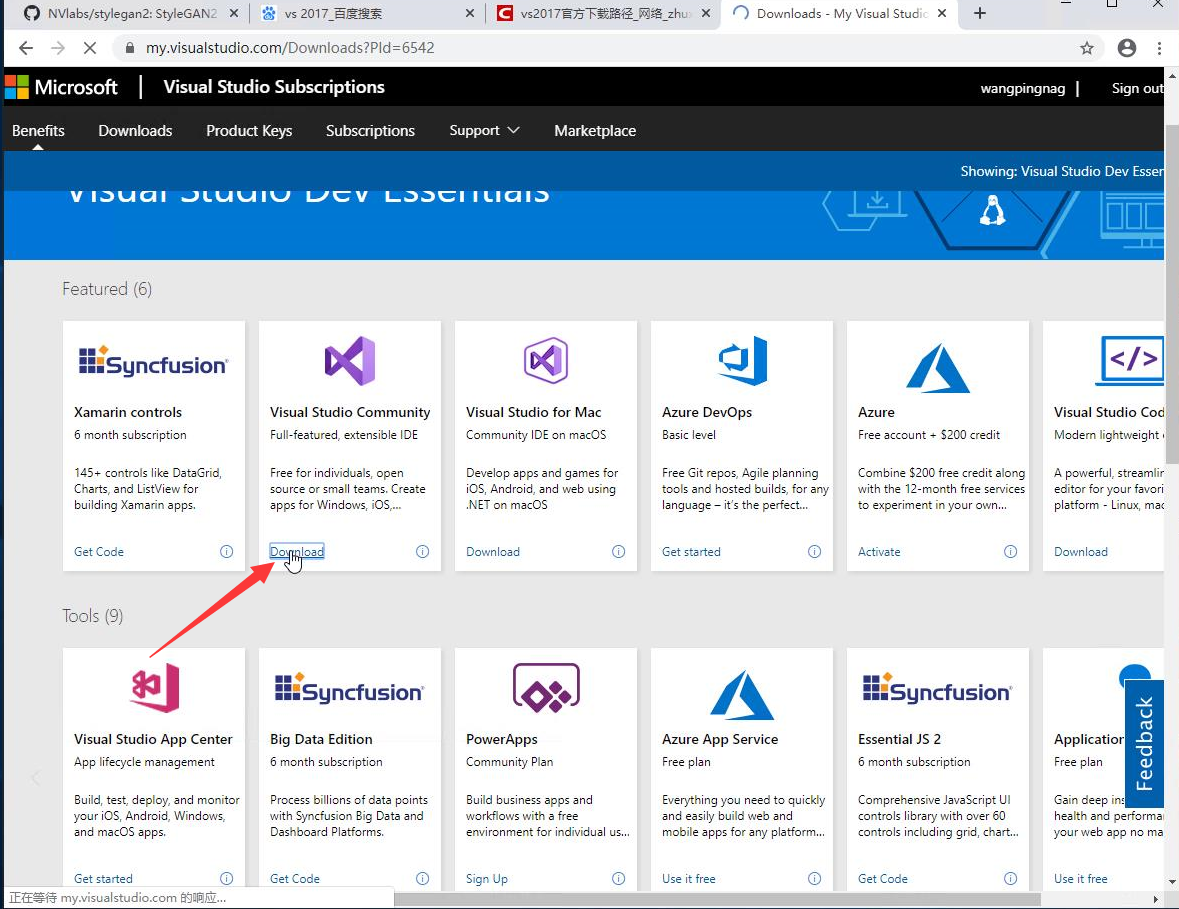Stop page loading with the X button
This screenshot has width=1179, height=909.
(89, 48)
